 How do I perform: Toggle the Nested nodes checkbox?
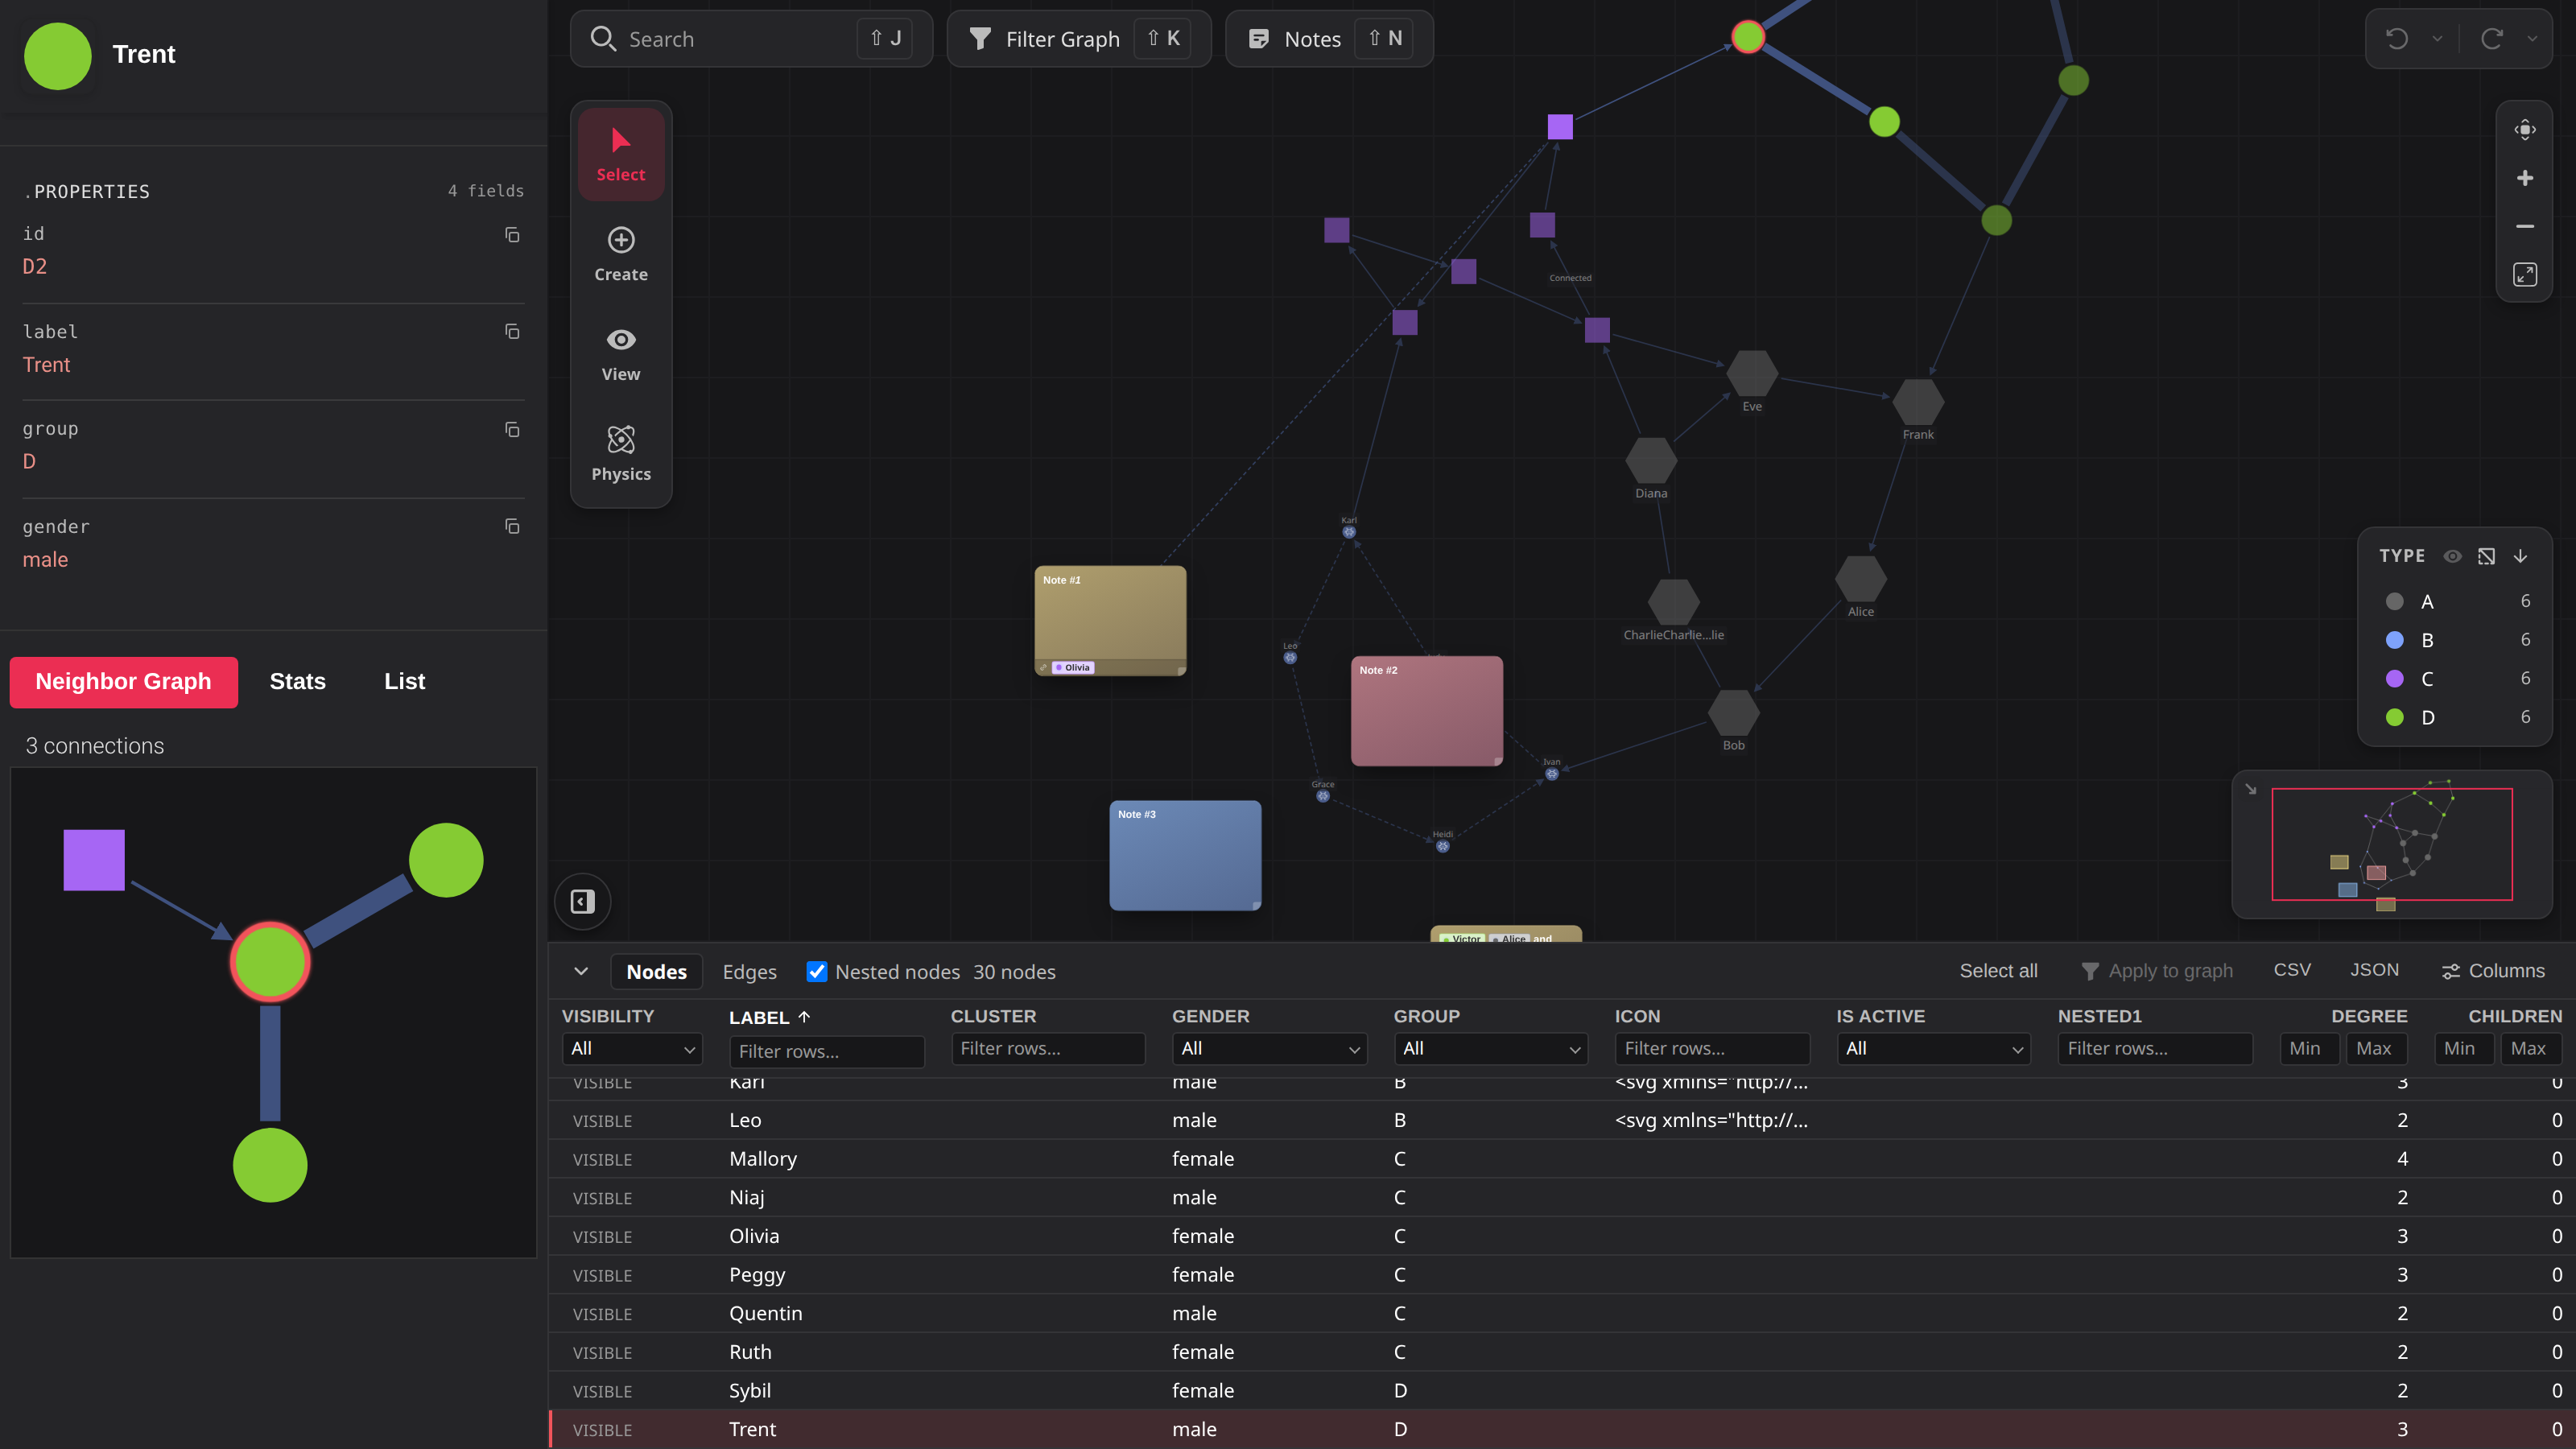pos(817,972)
